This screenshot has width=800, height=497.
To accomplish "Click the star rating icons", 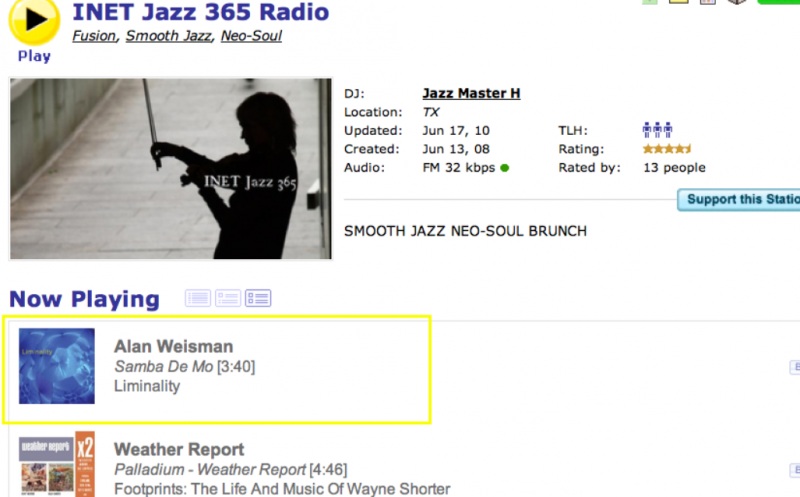I will coord(667,149).
